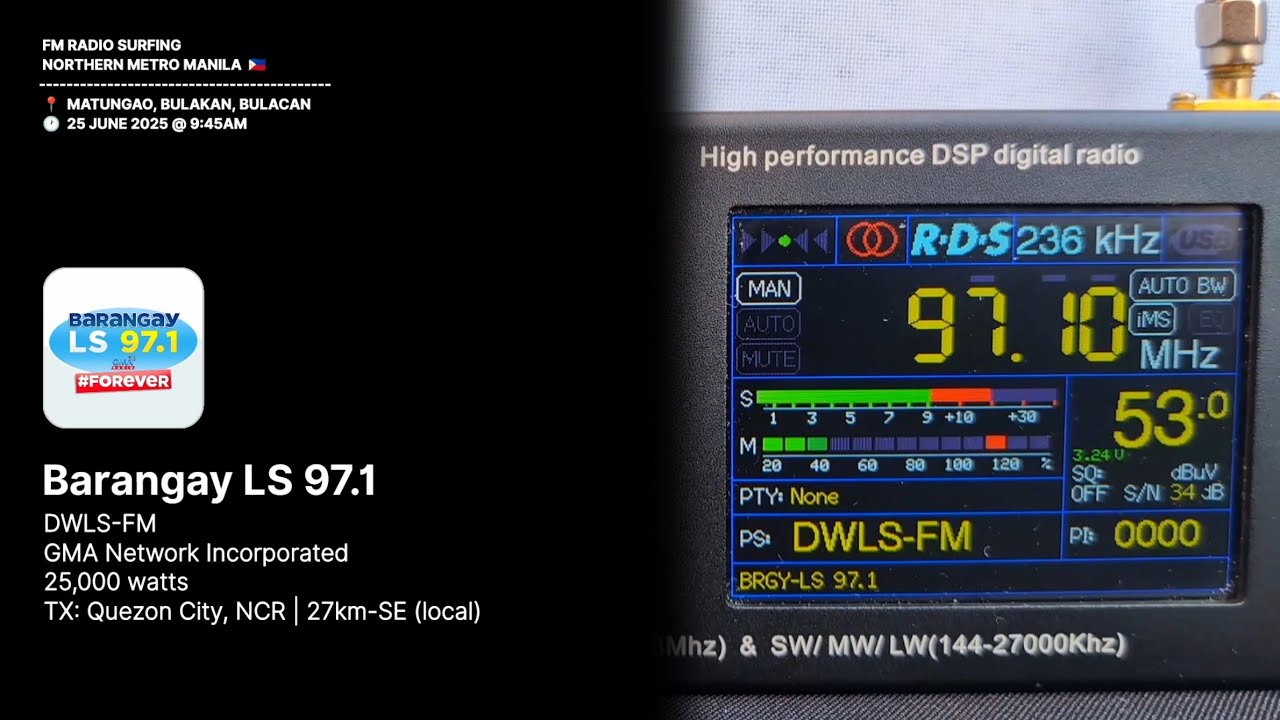Tap the stereo indicator rings icon
The width and height of the screenshot is (1280, 720).
[x=872, y=241]
